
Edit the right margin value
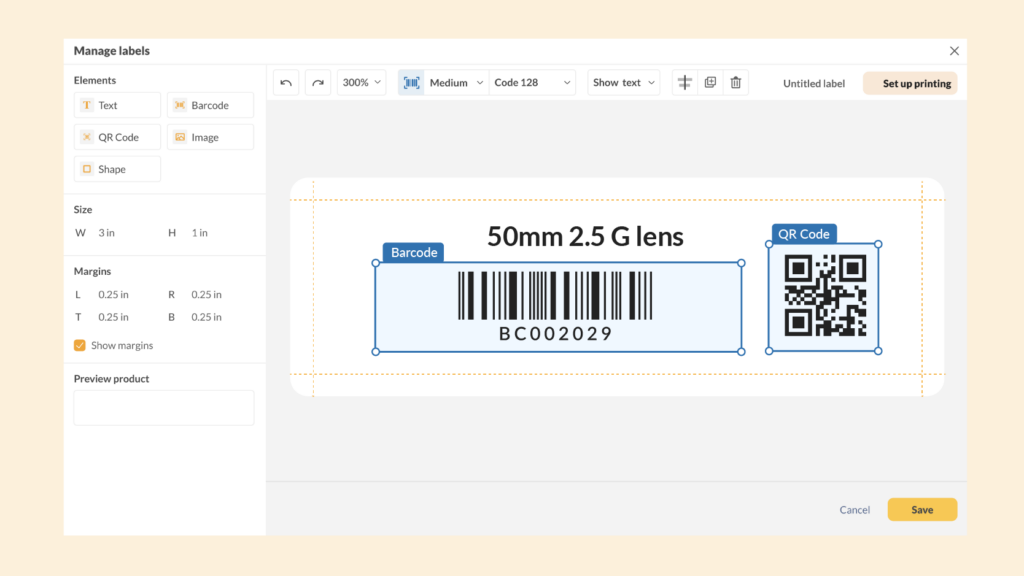click(206, 295)
